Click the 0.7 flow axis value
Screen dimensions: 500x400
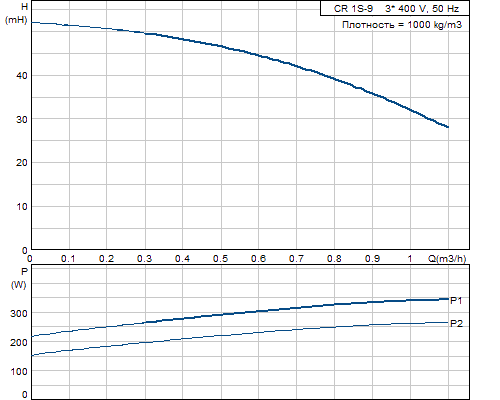click(x=296, y=259)
